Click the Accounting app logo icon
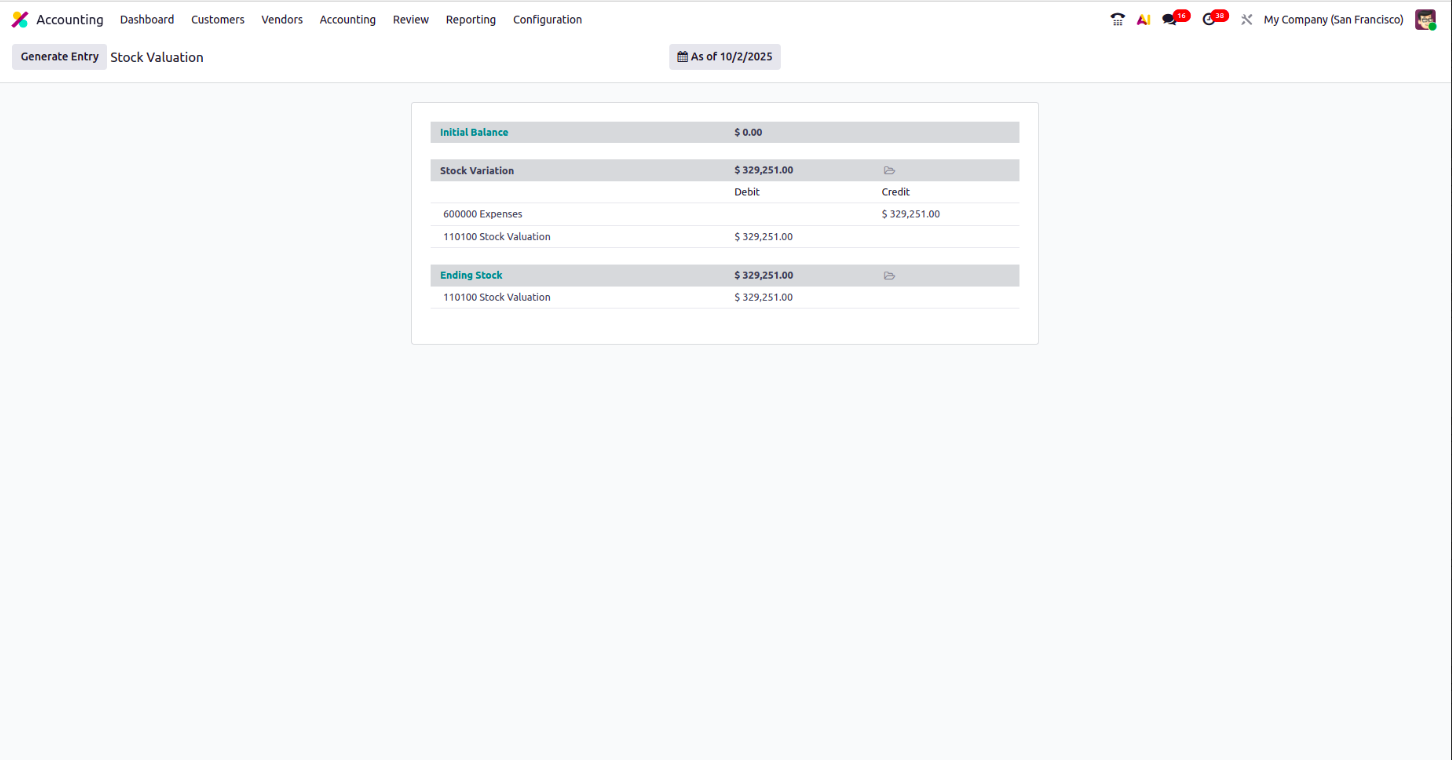 point(20,20)
